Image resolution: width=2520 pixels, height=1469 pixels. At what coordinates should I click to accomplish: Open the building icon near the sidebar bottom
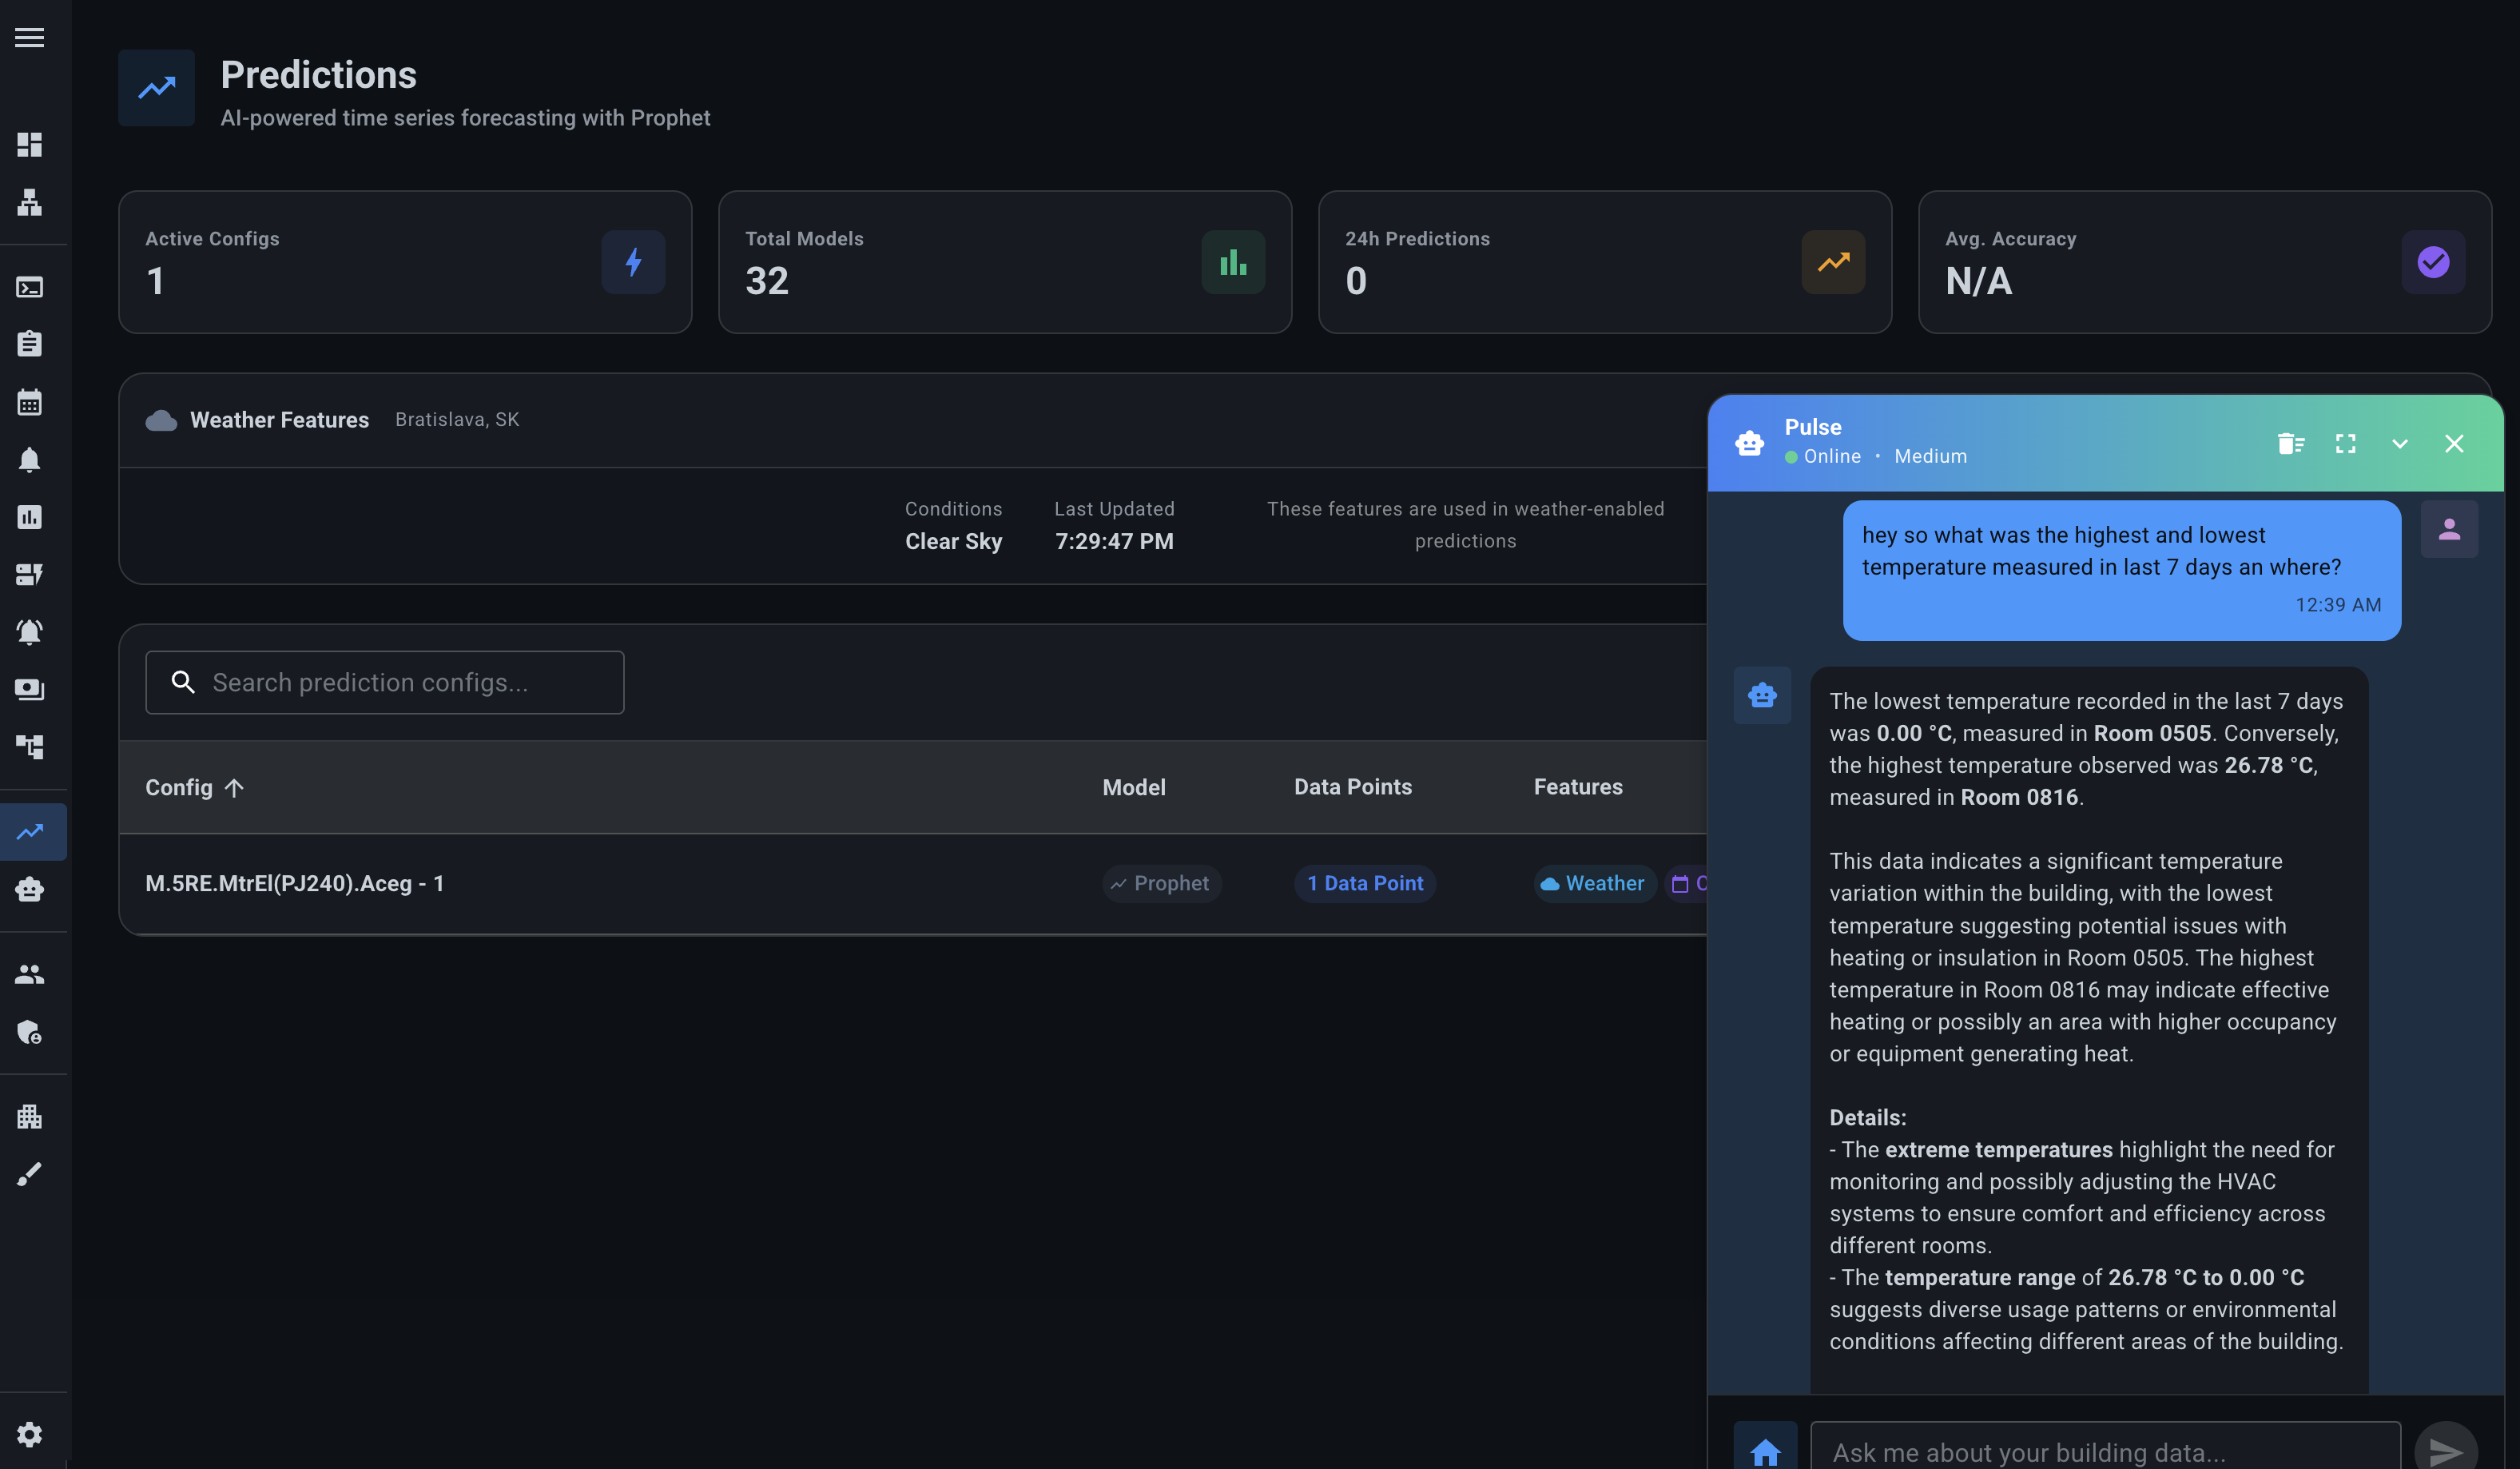pyautogui.click(x=30, y=1116)
